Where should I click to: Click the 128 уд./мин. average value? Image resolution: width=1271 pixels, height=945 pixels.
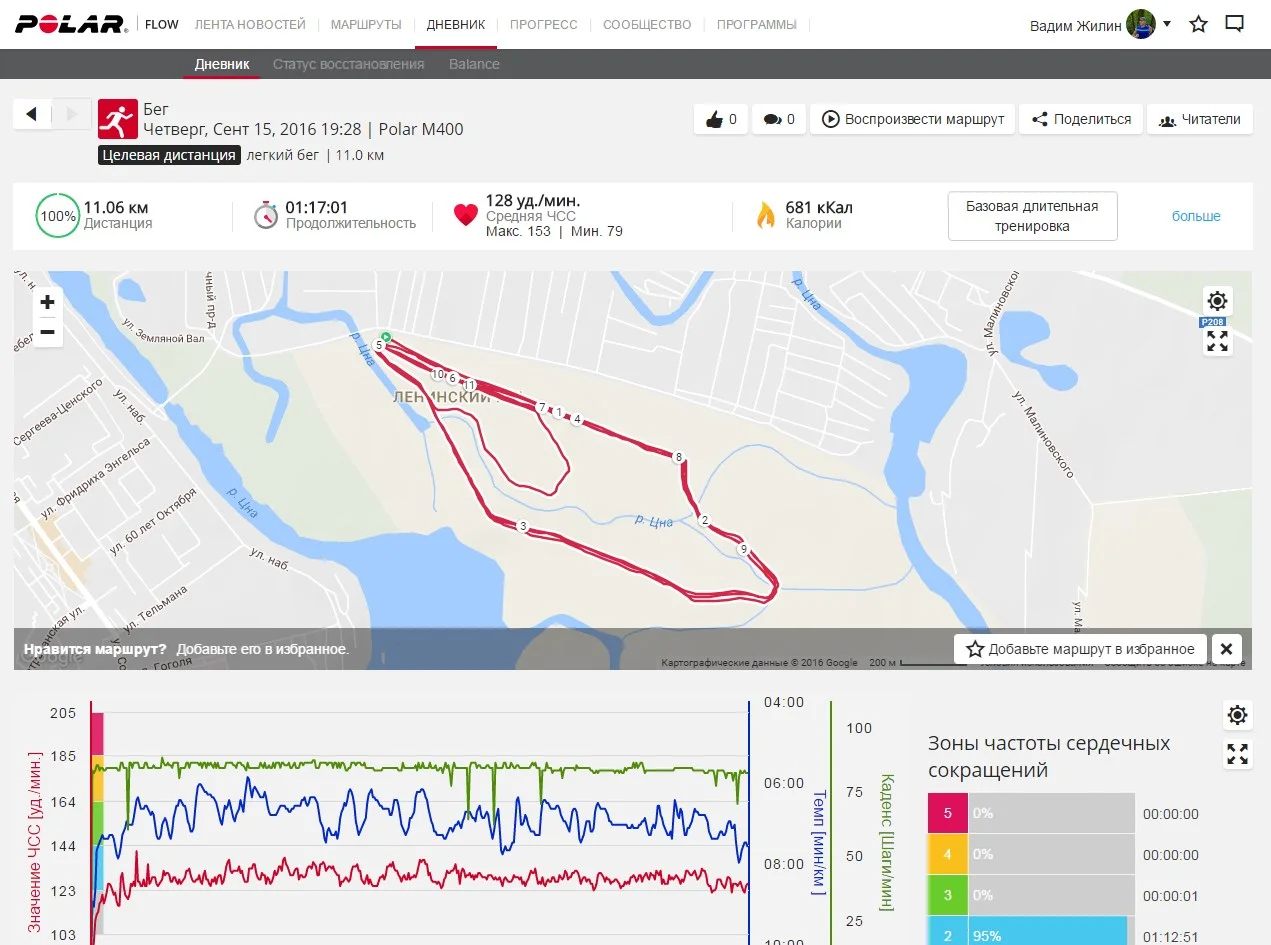pos(533,201)
